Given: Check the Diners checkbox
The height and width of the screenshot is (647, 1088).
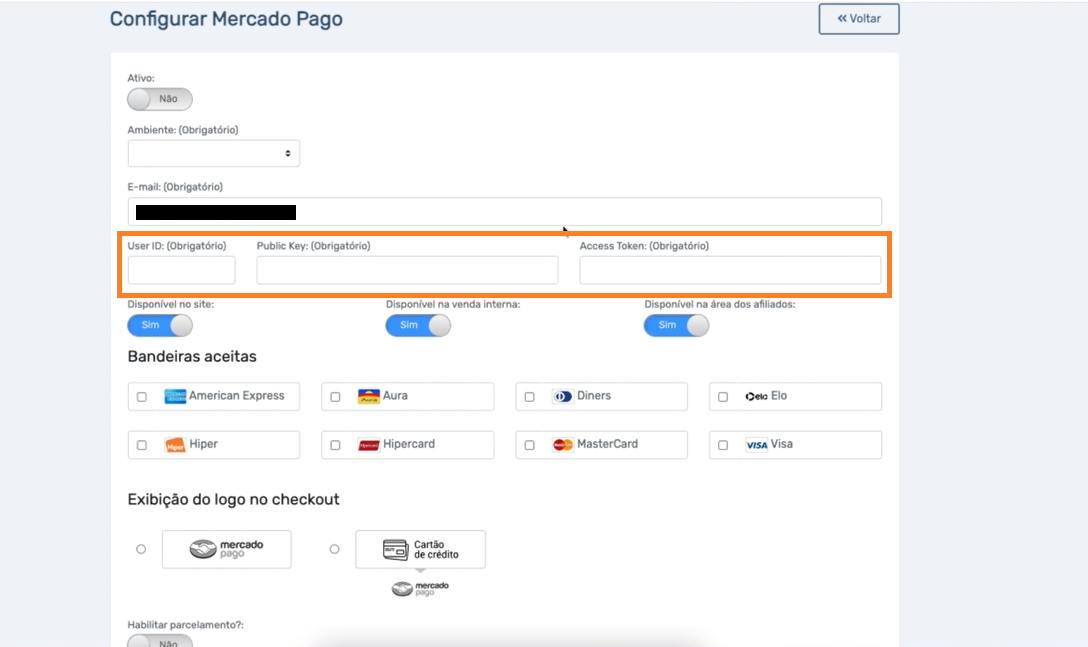Looking at the screenshot, I should coord(529,397).
